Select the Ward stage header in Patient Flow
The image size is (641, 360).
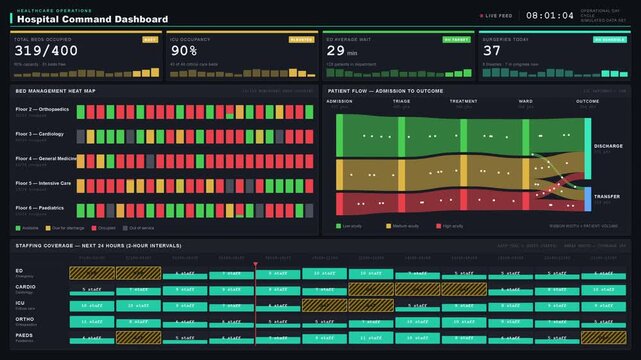point(526,101)
